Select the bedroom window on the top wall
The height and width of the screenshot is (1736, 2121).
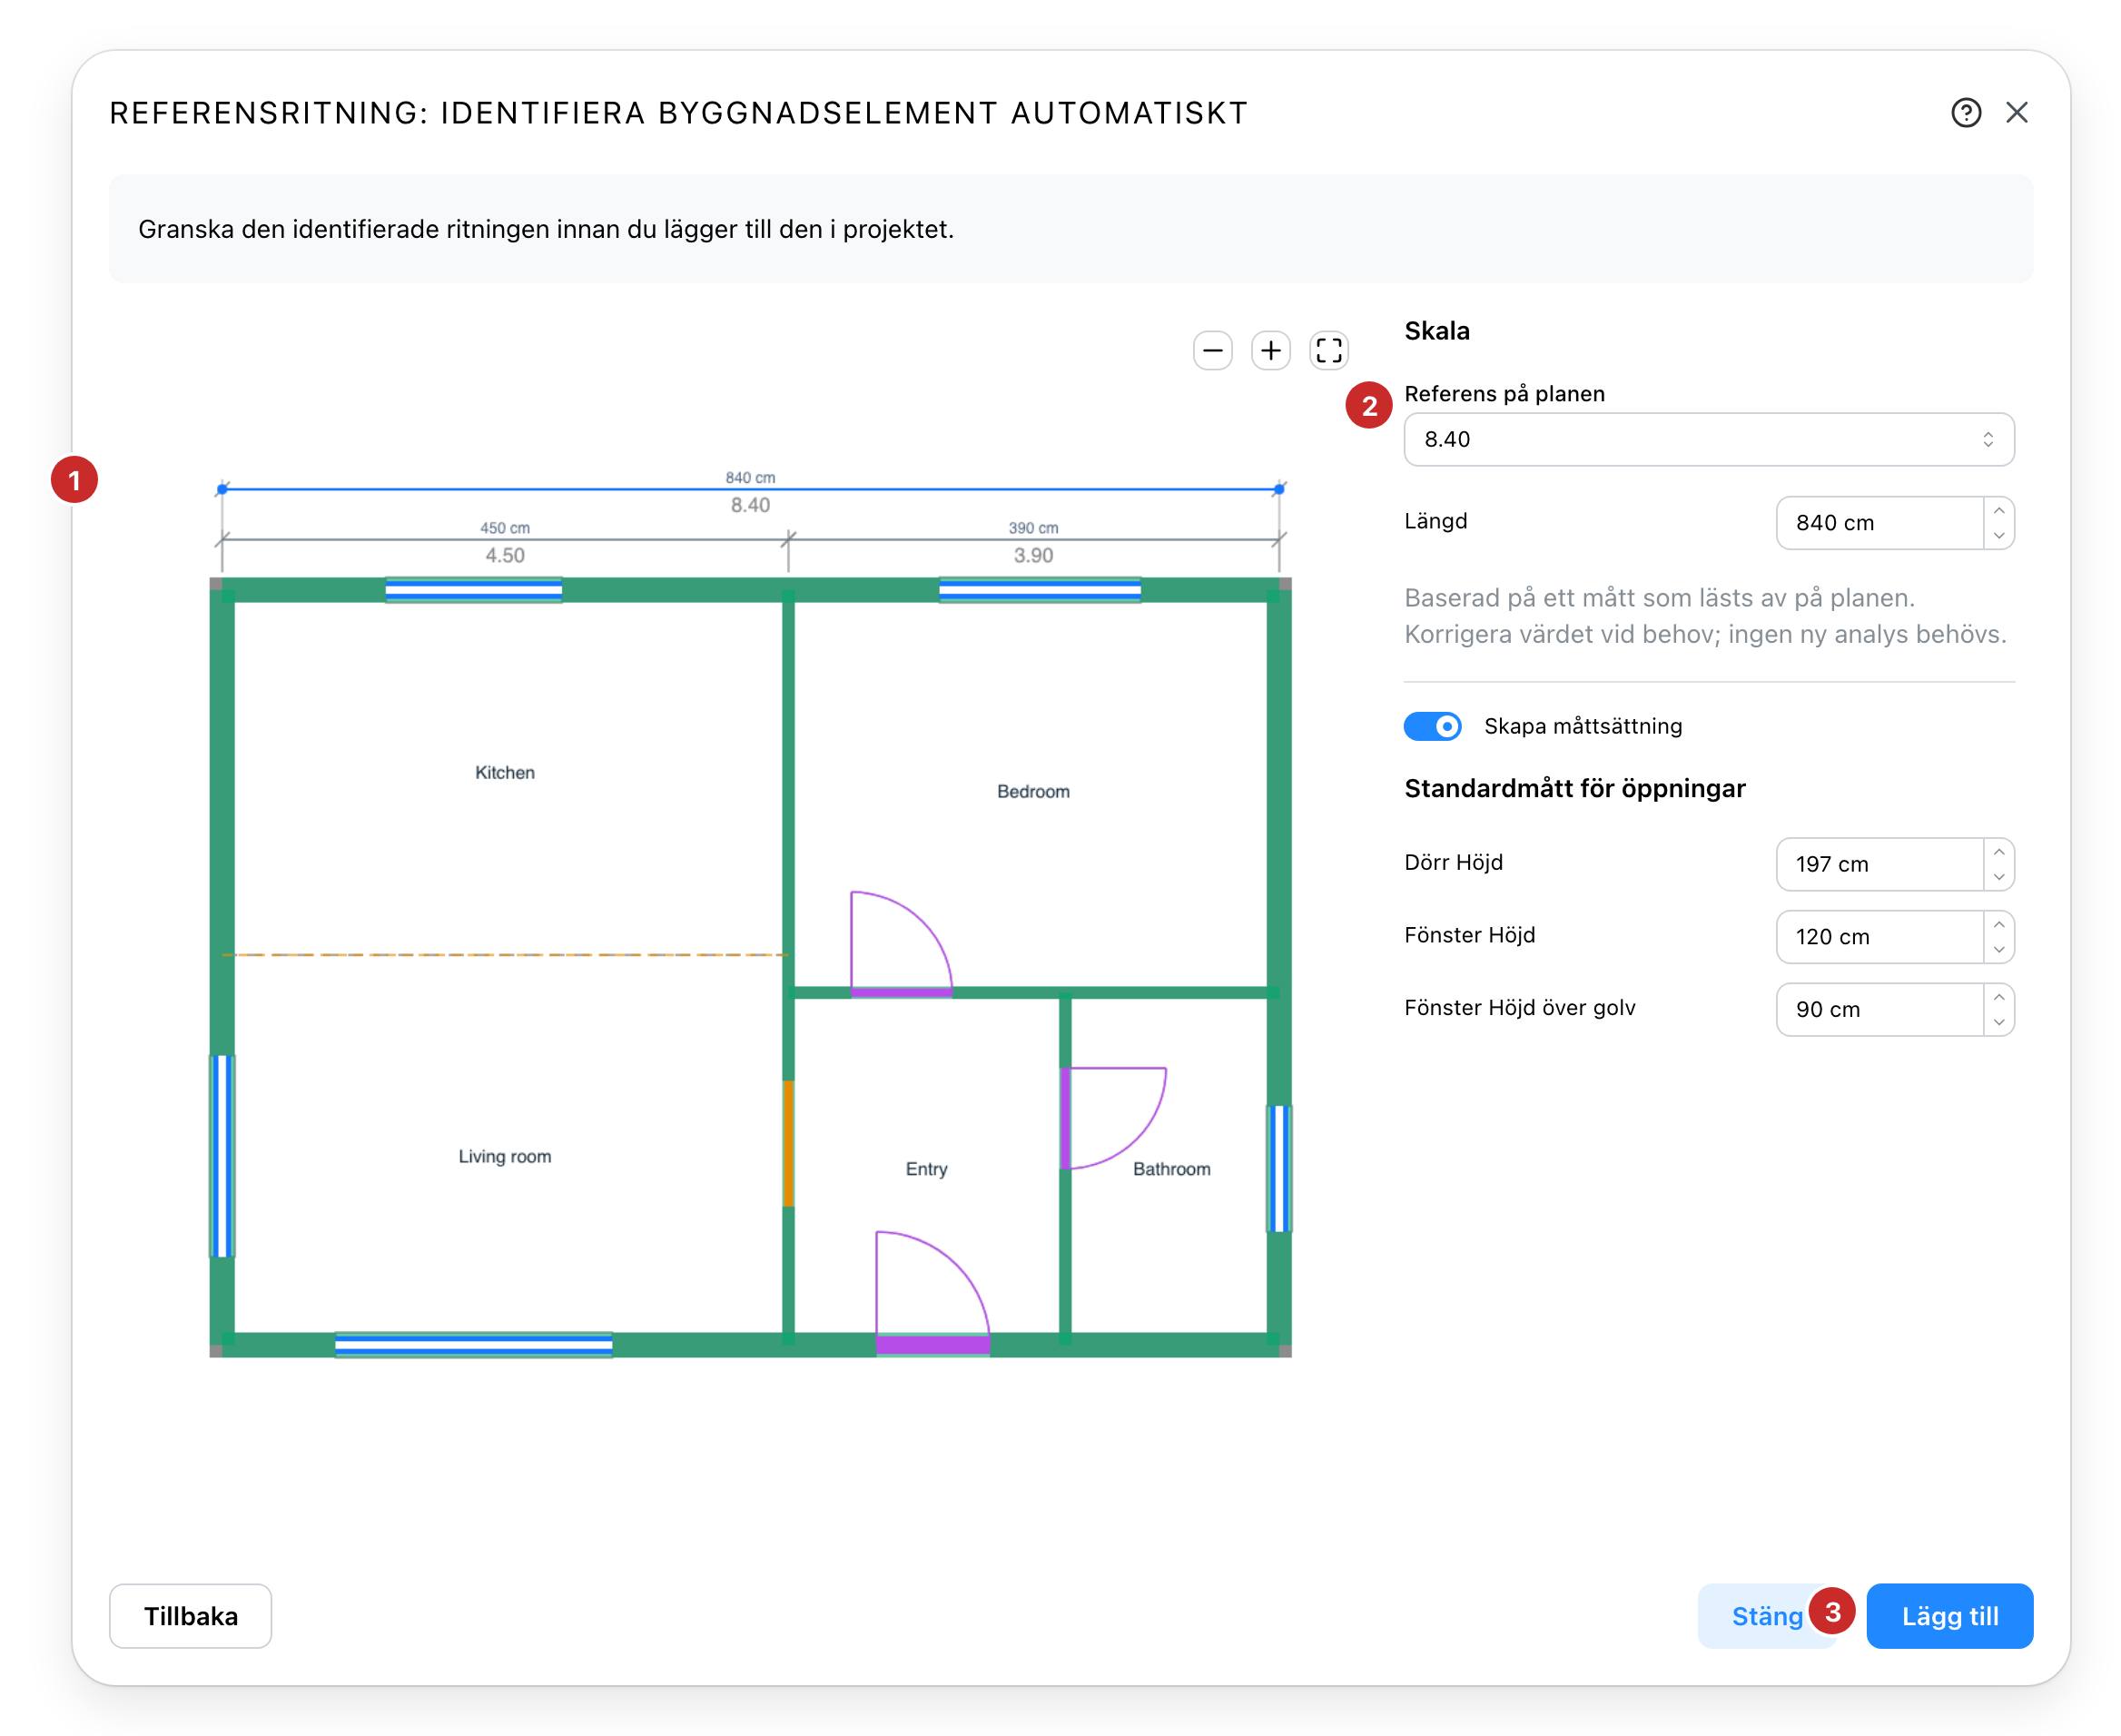tap(1039, 590)
